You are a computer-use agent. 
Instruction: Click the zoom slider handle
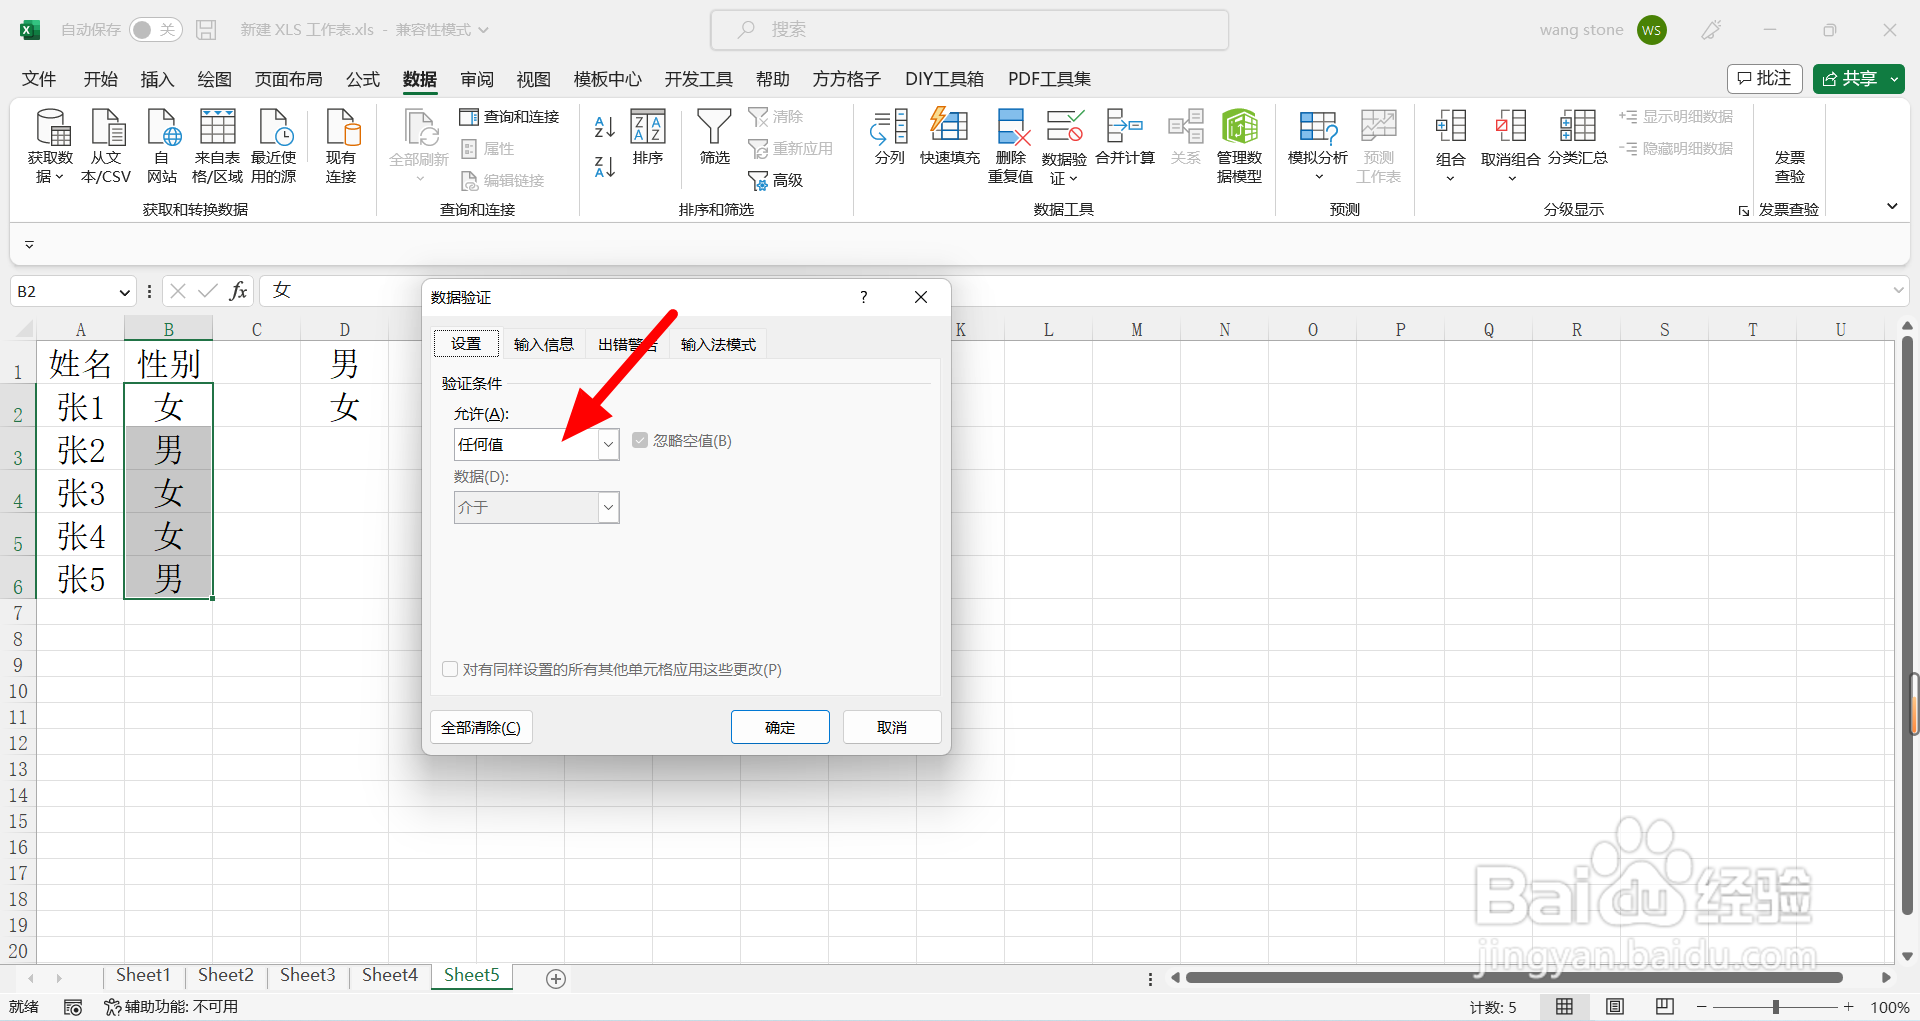[1775, 1007]
